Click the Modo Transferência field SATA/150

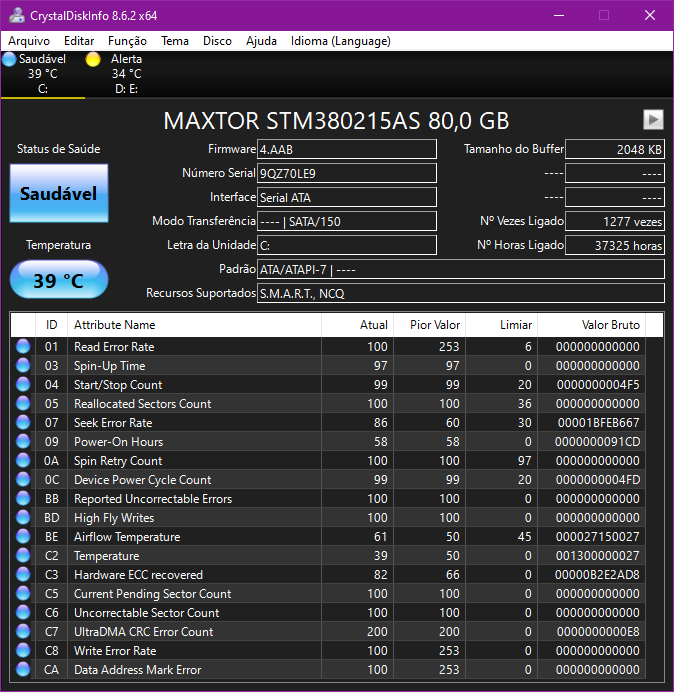pyautogui.click(x=347, y=221)
